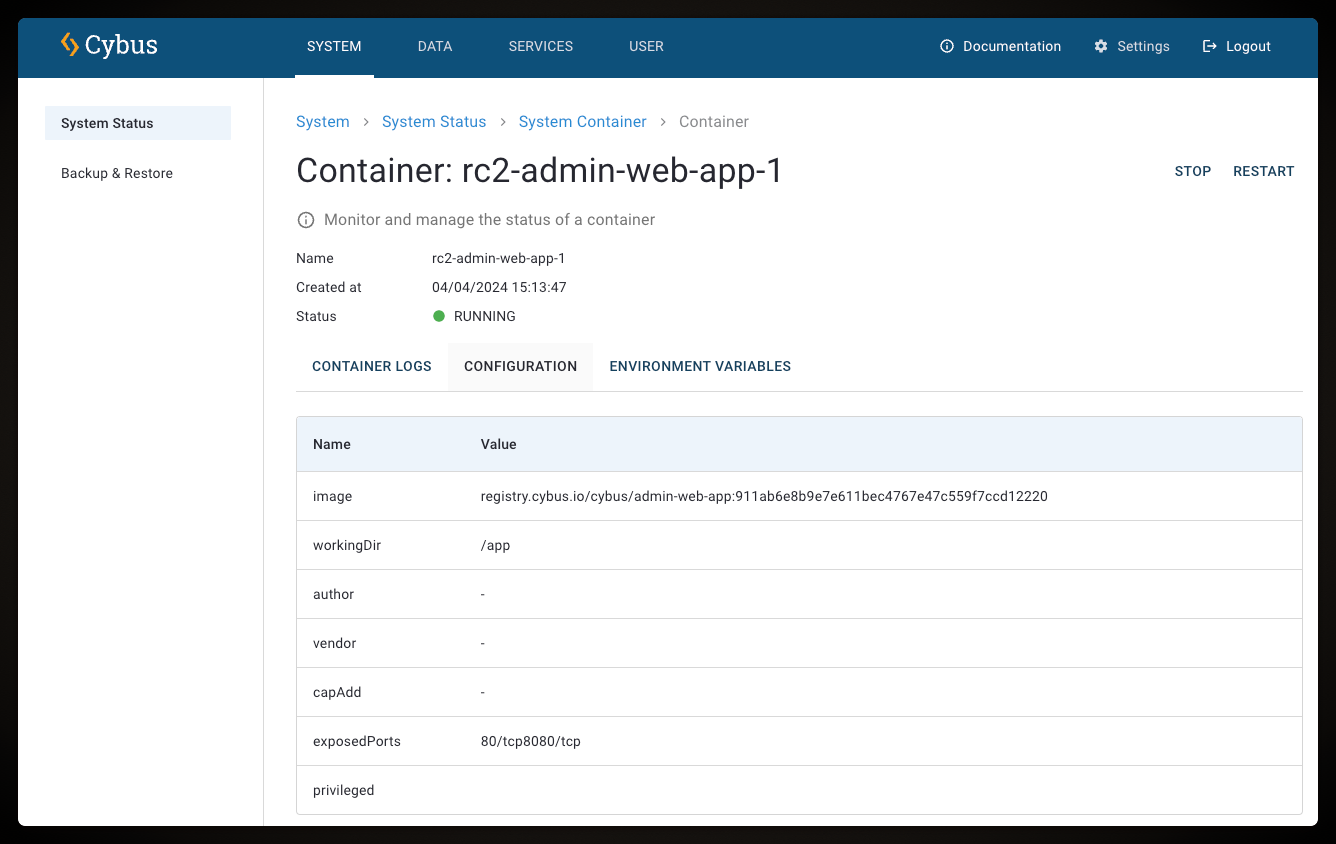Click the info icon beside container description
Viewport: 1336px width, 844px height.
click(306, 220)
